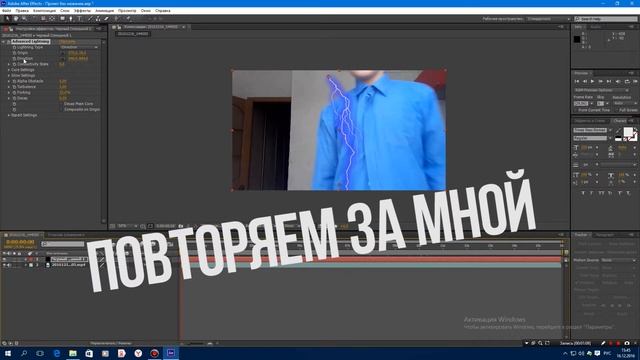Screen dimensions: 640x360
Task: Select the Selection arrow tool
Action: click(7, 18)
